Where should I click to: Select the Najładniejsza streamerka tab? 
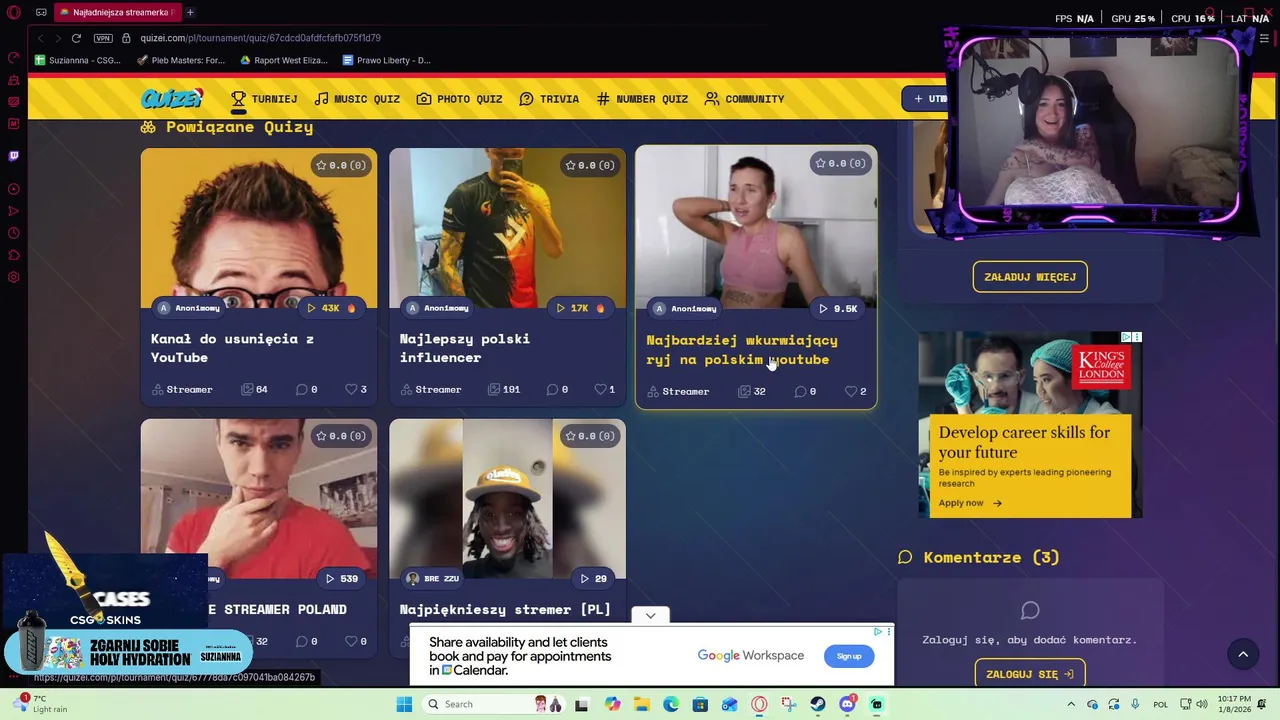(116, 12)
